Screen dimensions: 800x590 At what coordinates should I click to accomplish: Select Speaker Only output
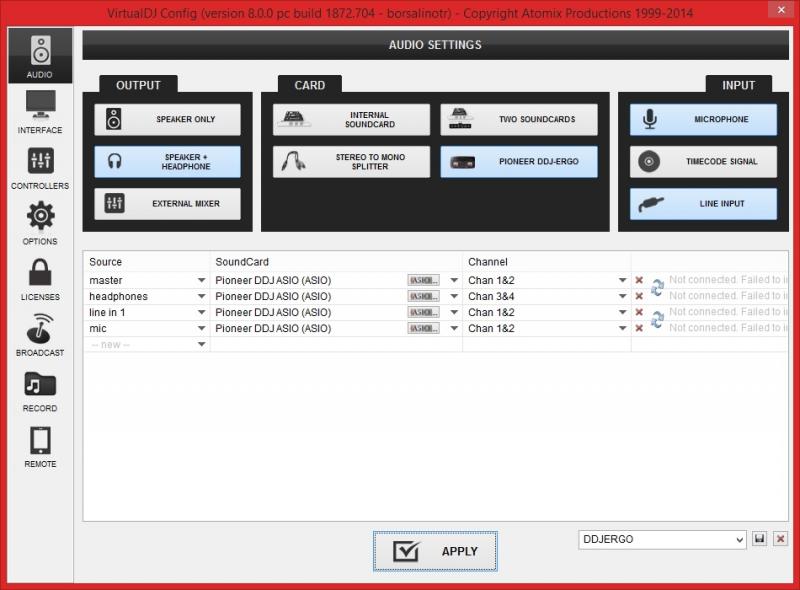coord(167,119)
